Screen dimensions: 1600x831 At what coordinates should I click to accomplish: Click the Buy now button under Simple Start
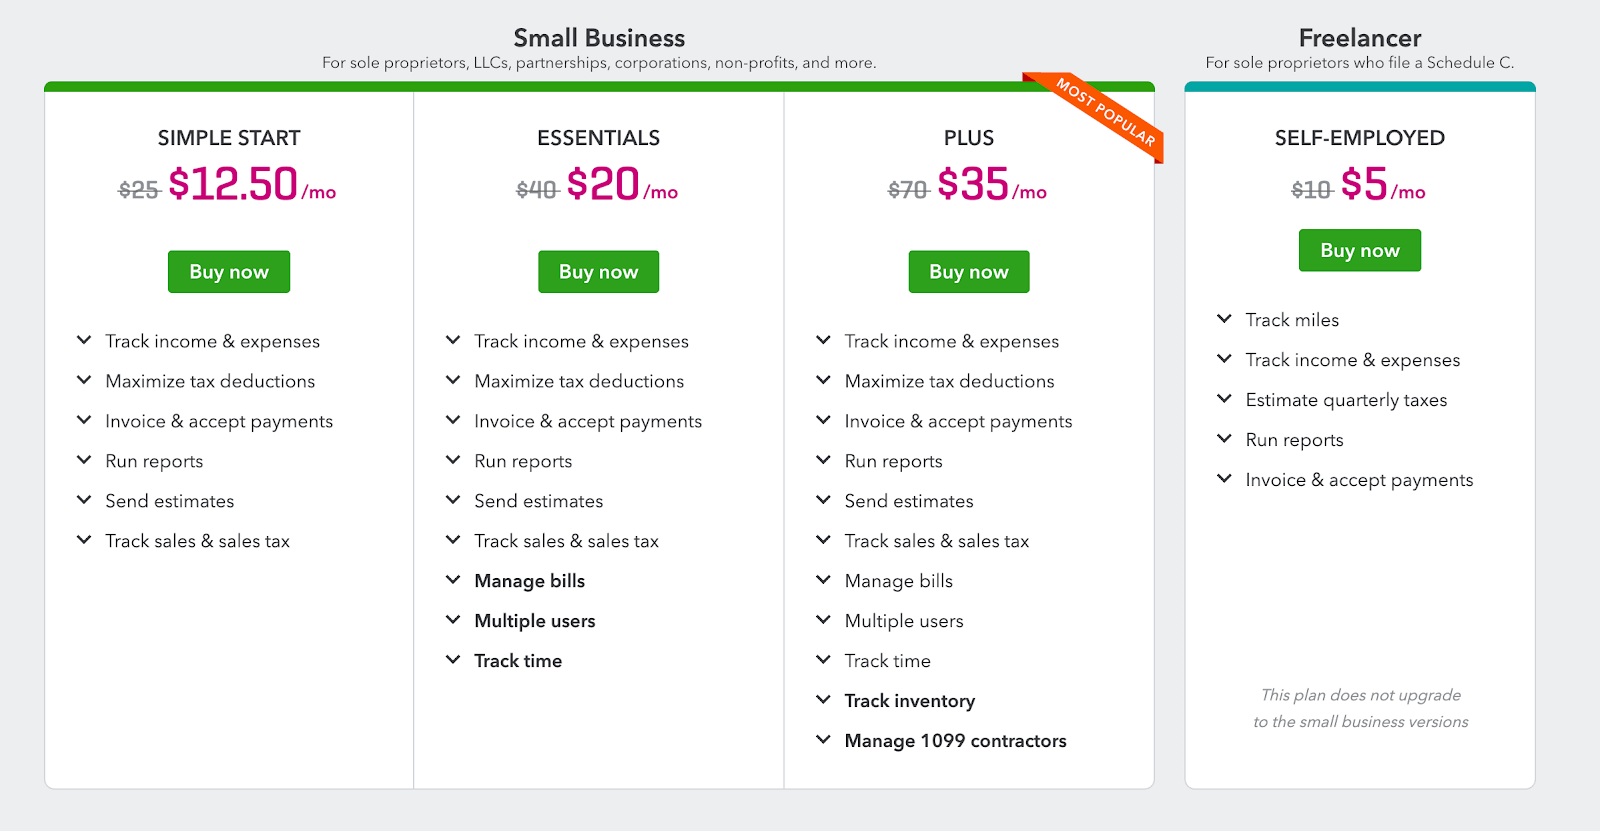[228, 271]
